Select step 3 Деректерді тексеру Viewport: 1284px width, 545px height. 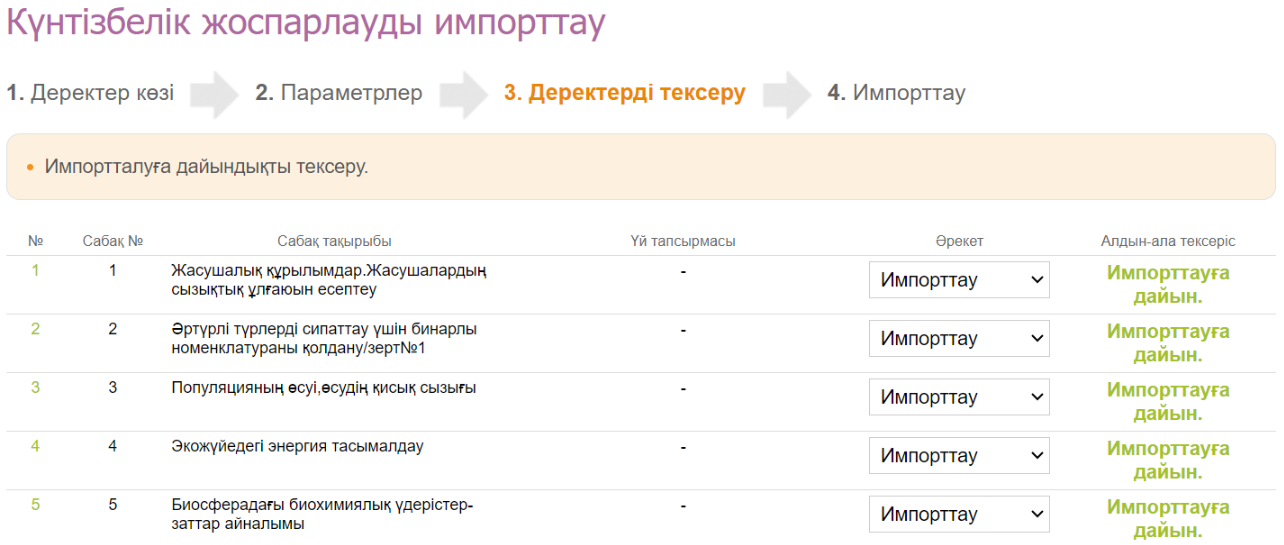point(624,93)
